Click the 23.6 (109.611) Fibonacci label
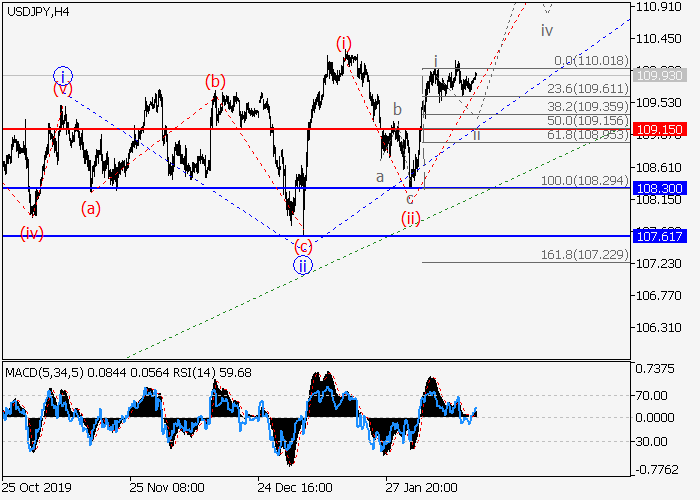 coord(588,88)
